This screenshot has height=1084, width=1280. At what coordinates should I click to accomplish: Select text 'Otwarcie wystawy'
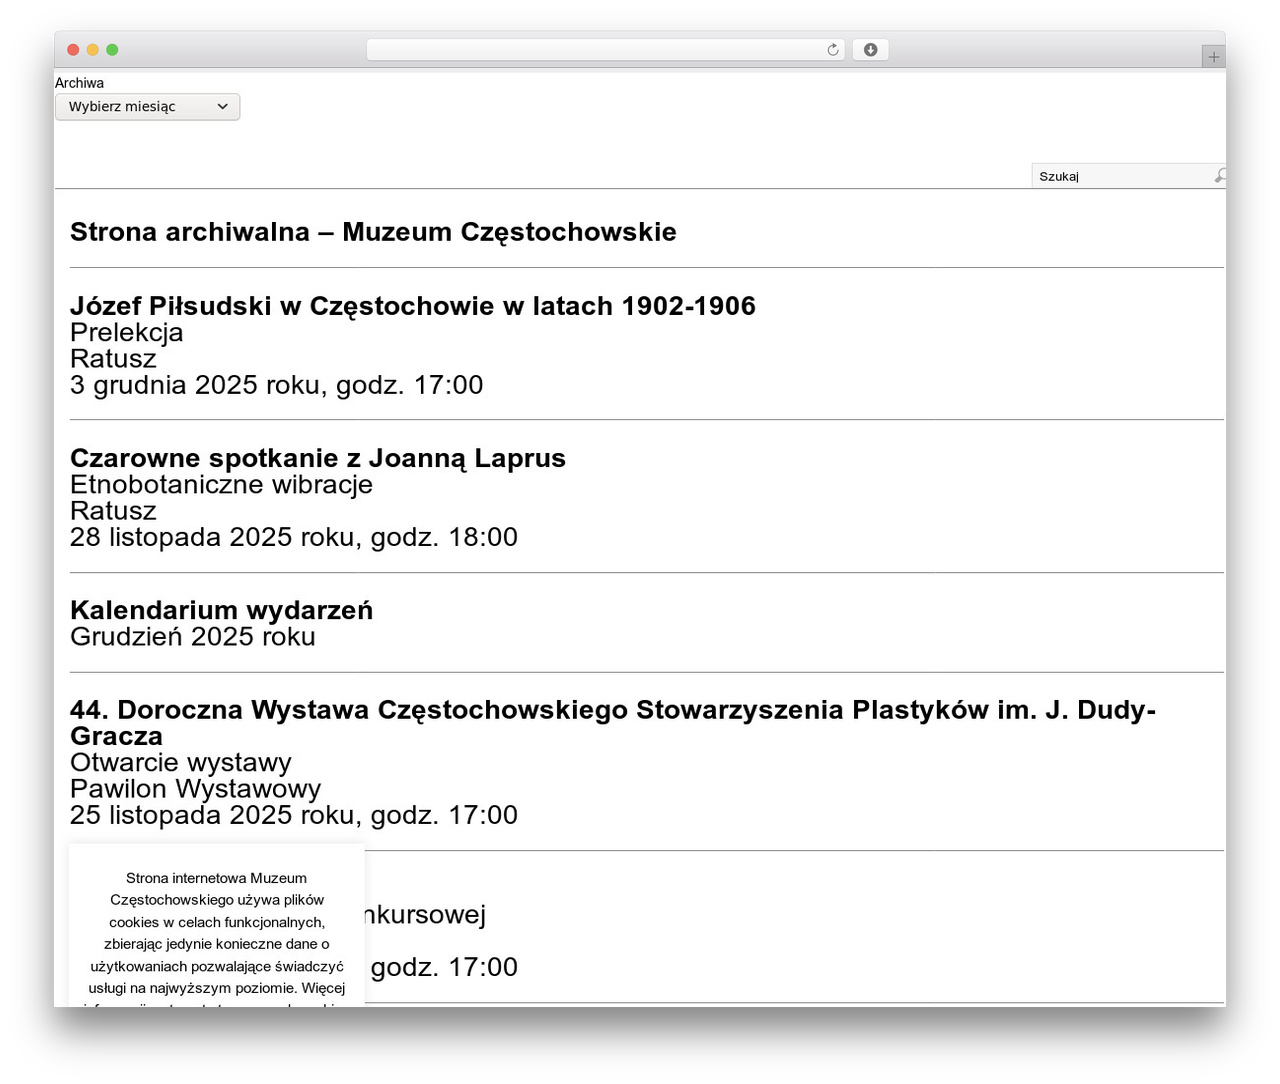pos(181,763)
